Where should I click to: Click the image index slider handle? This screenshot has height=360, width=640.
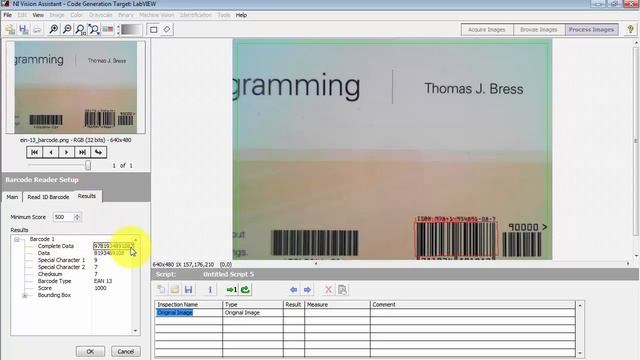point(88,165)
